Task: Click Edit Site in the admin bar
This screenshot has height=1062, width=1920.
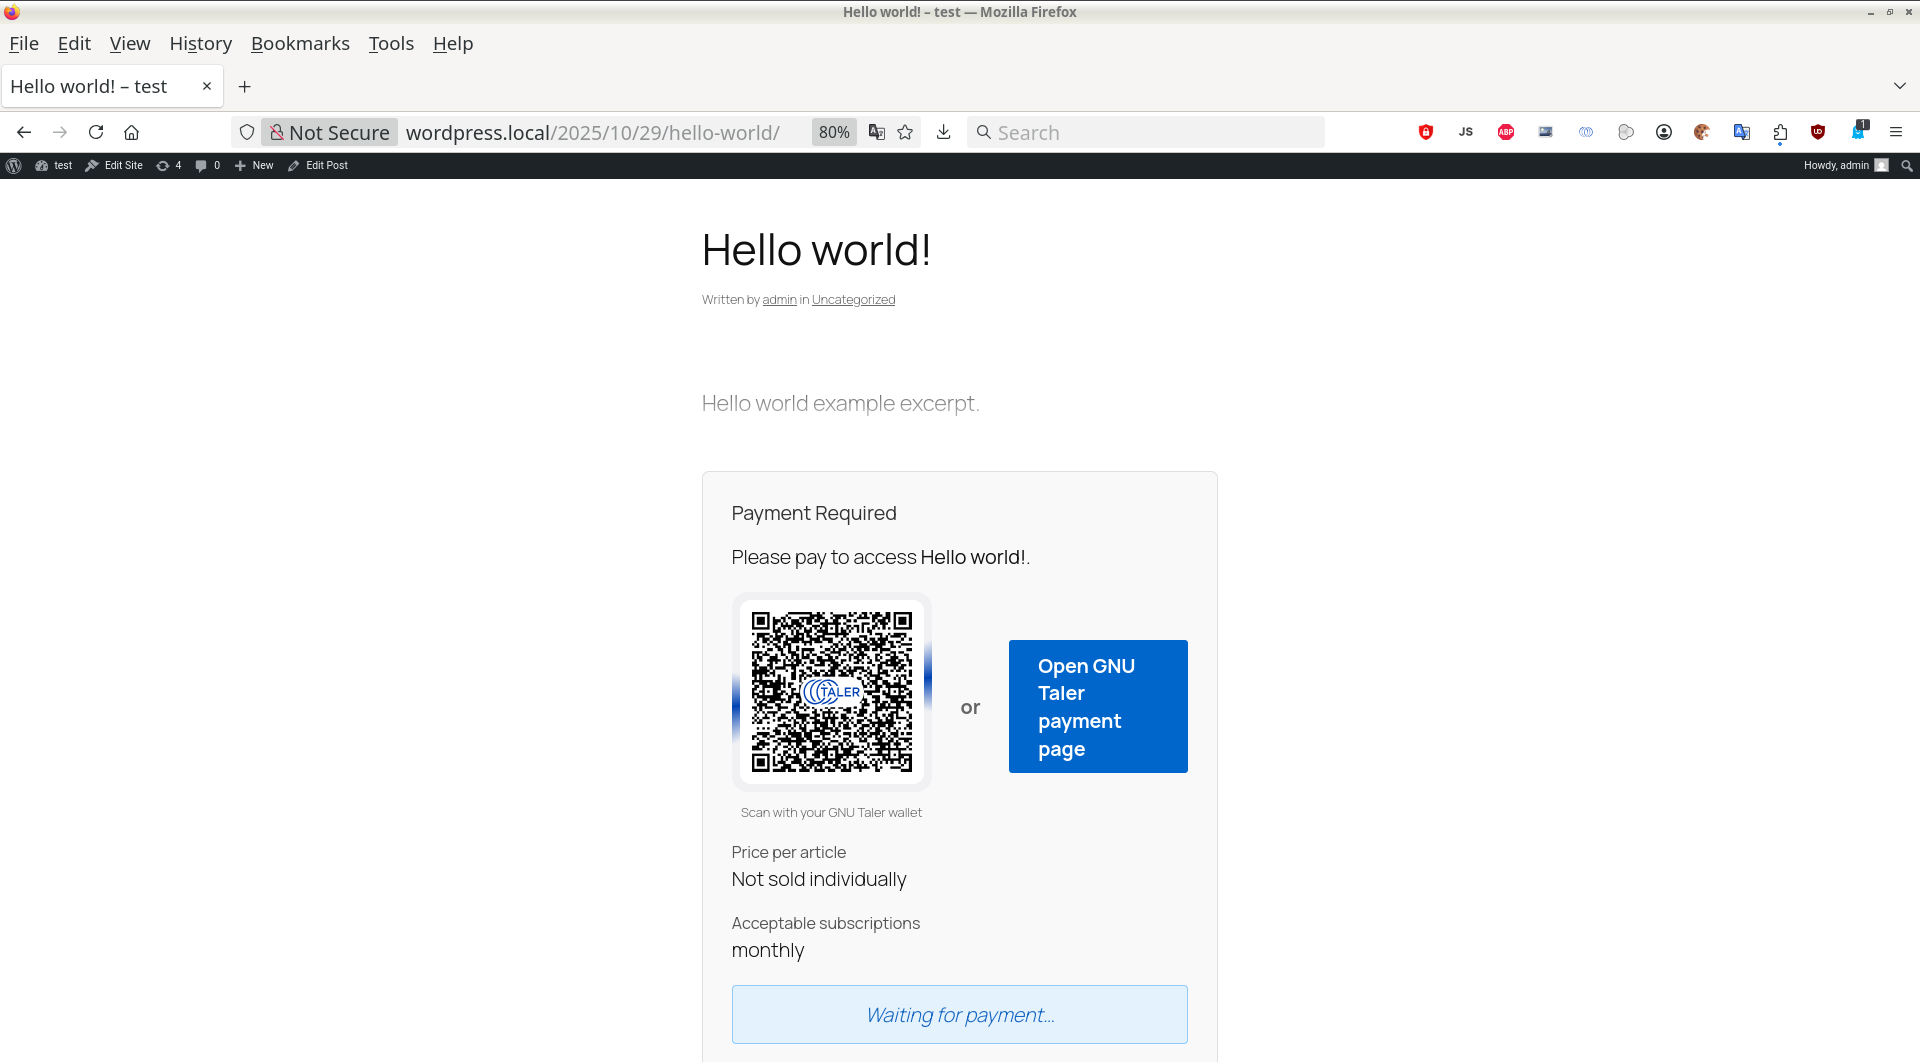Action: tap(114, 166)
